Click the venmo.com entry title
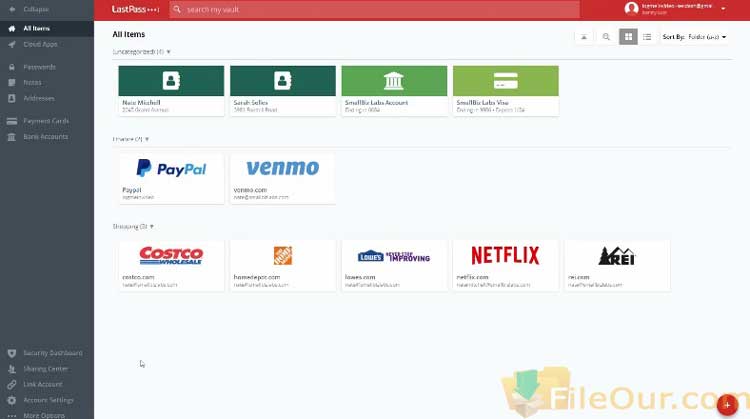 (250, 190)
